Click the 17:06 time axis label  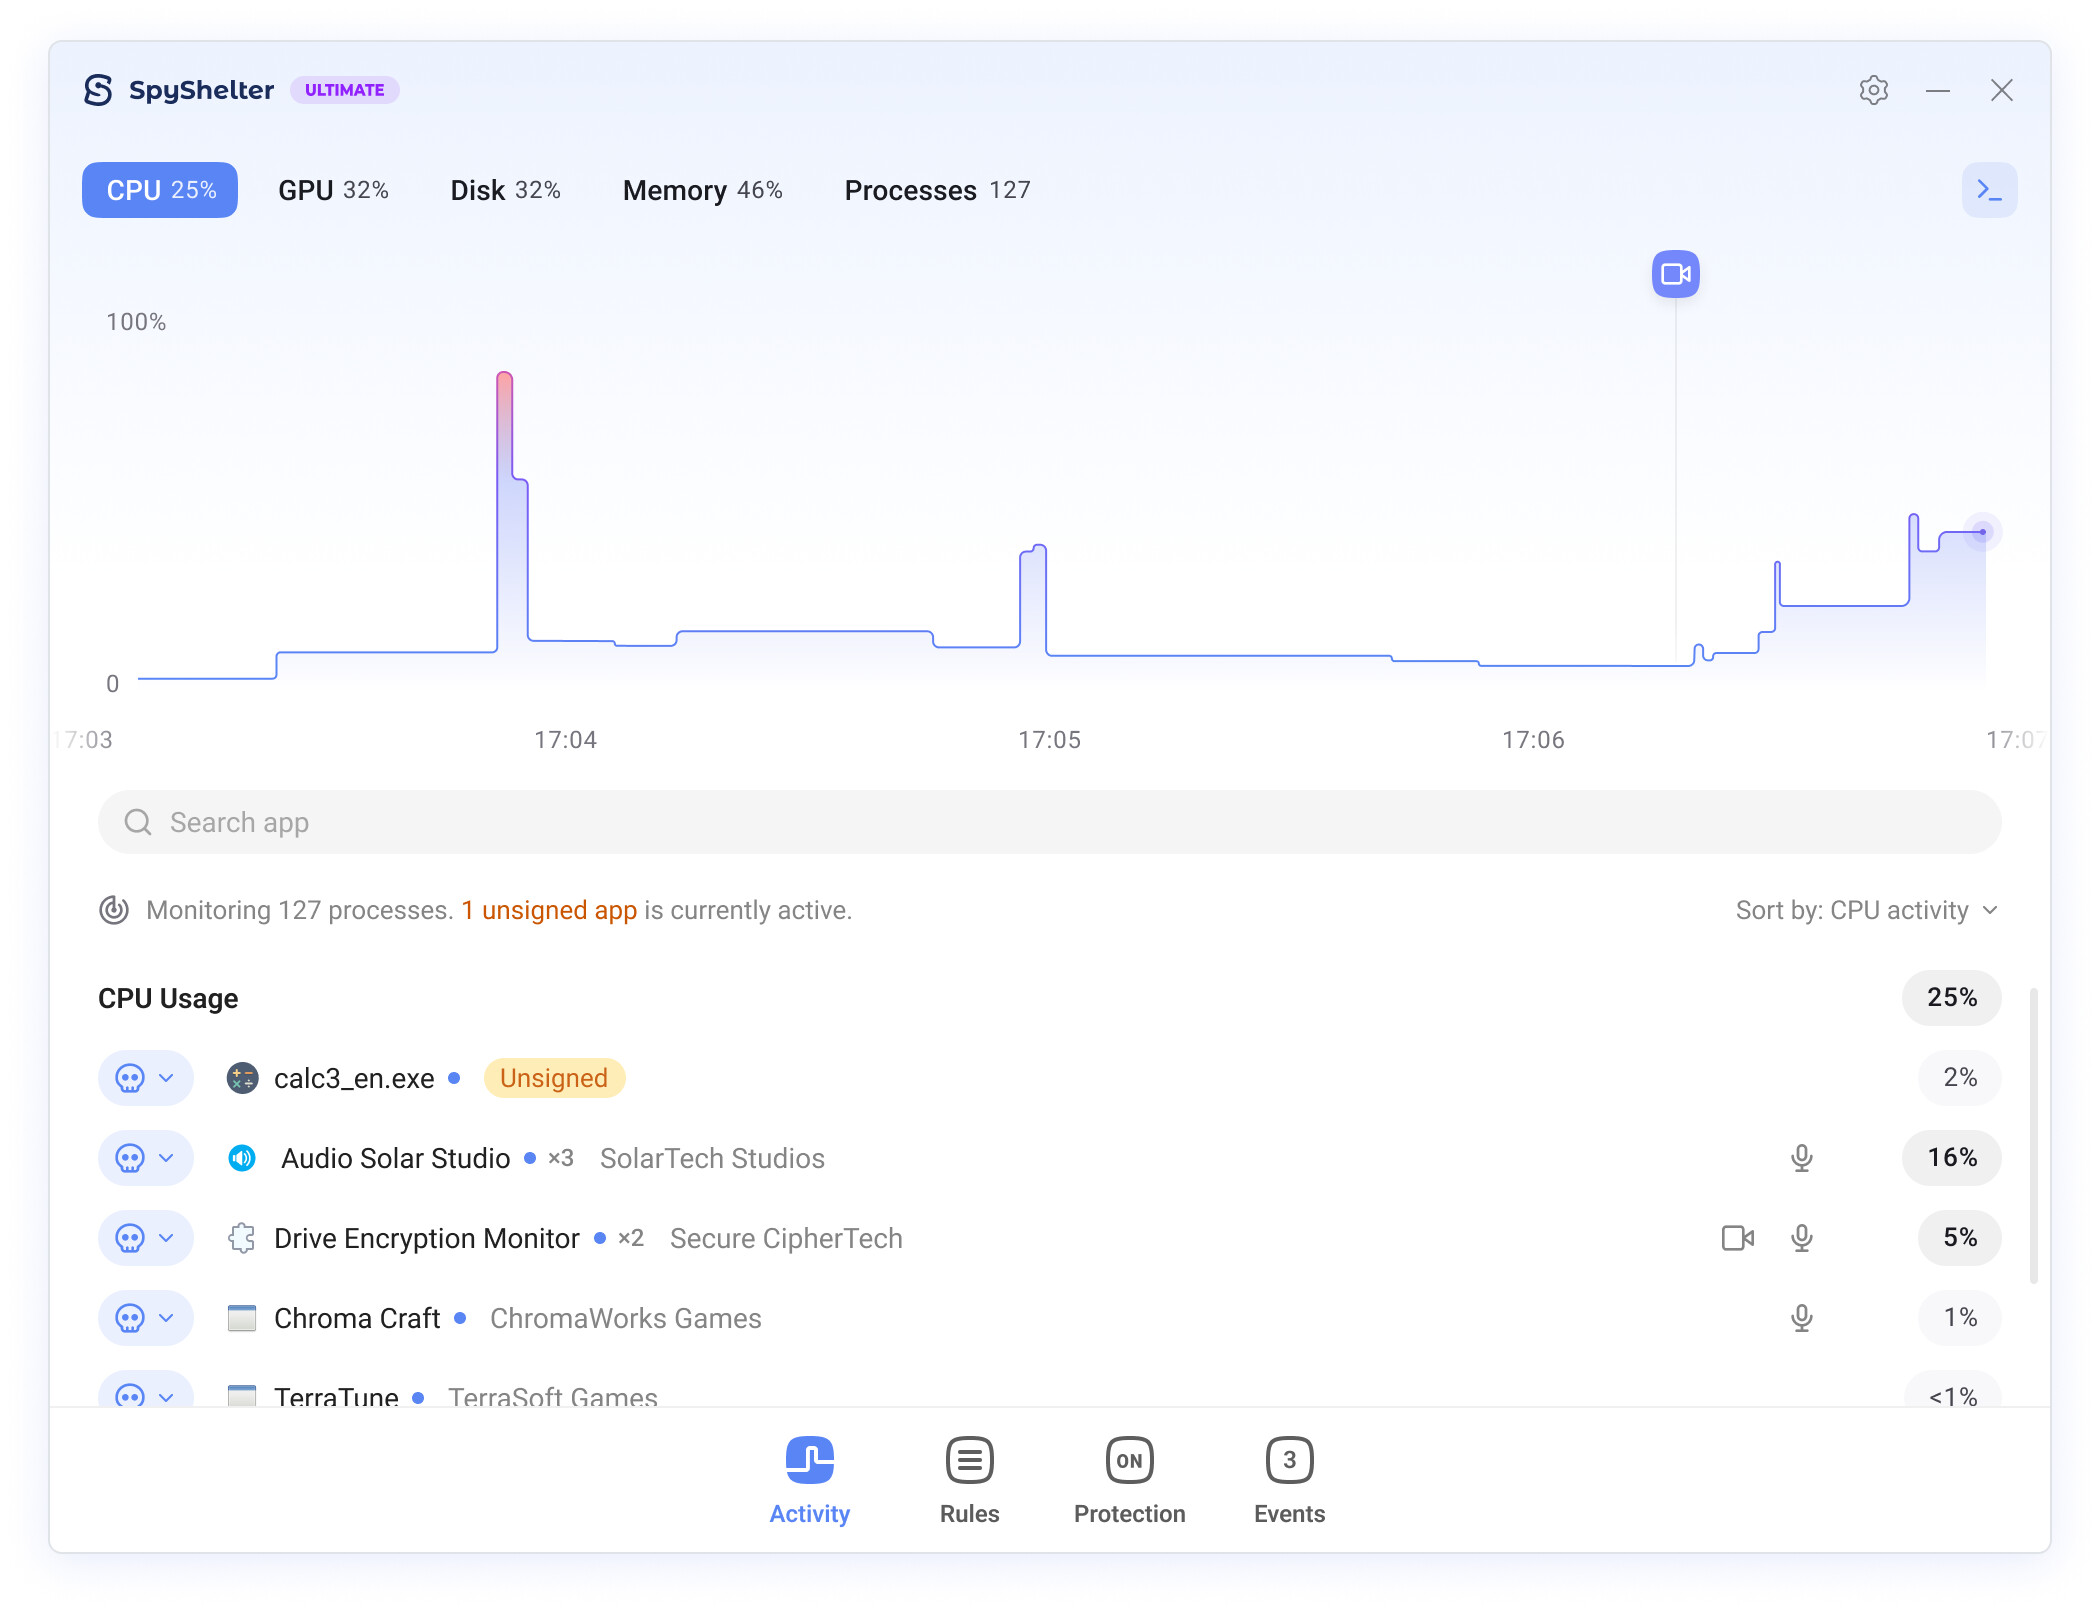(x=1533, y=740)
